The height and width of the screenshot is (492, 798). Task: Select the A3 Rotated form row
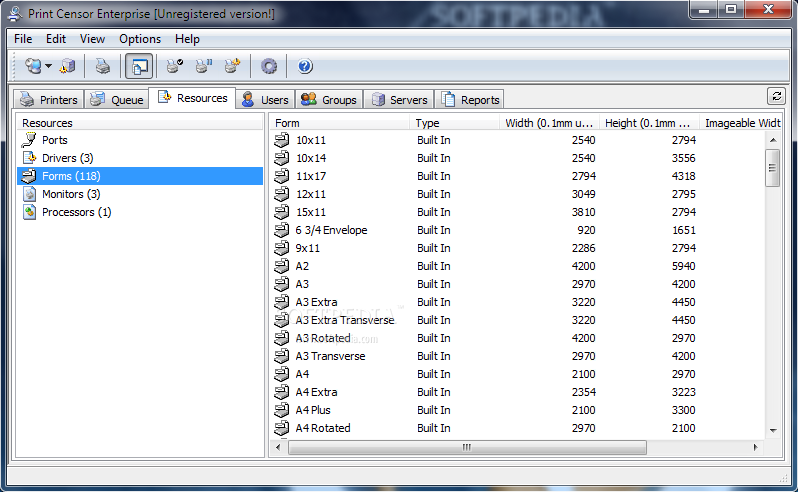pyautogui.click(x=323, y=338)
